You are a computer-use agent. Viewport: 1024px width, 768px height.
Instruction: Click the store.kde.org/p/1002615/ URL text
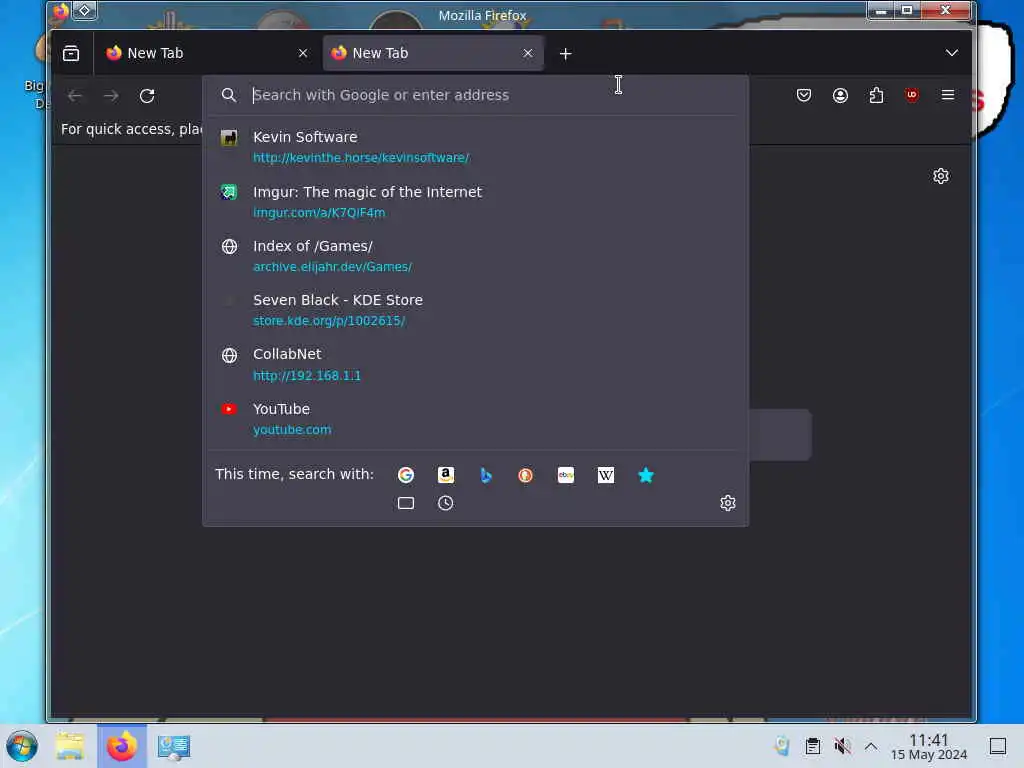coord(329,321)
